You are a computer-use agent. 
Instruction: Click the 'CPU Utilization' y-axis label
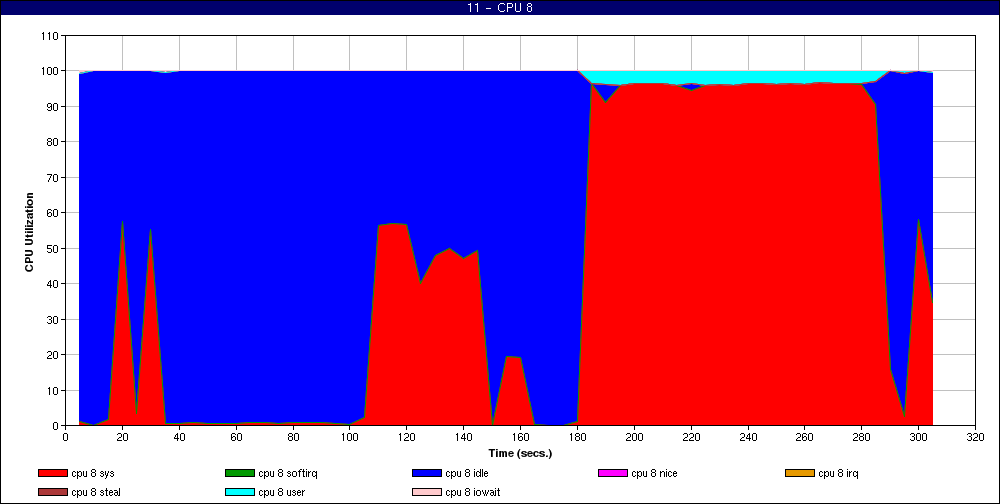pos(29,232)
